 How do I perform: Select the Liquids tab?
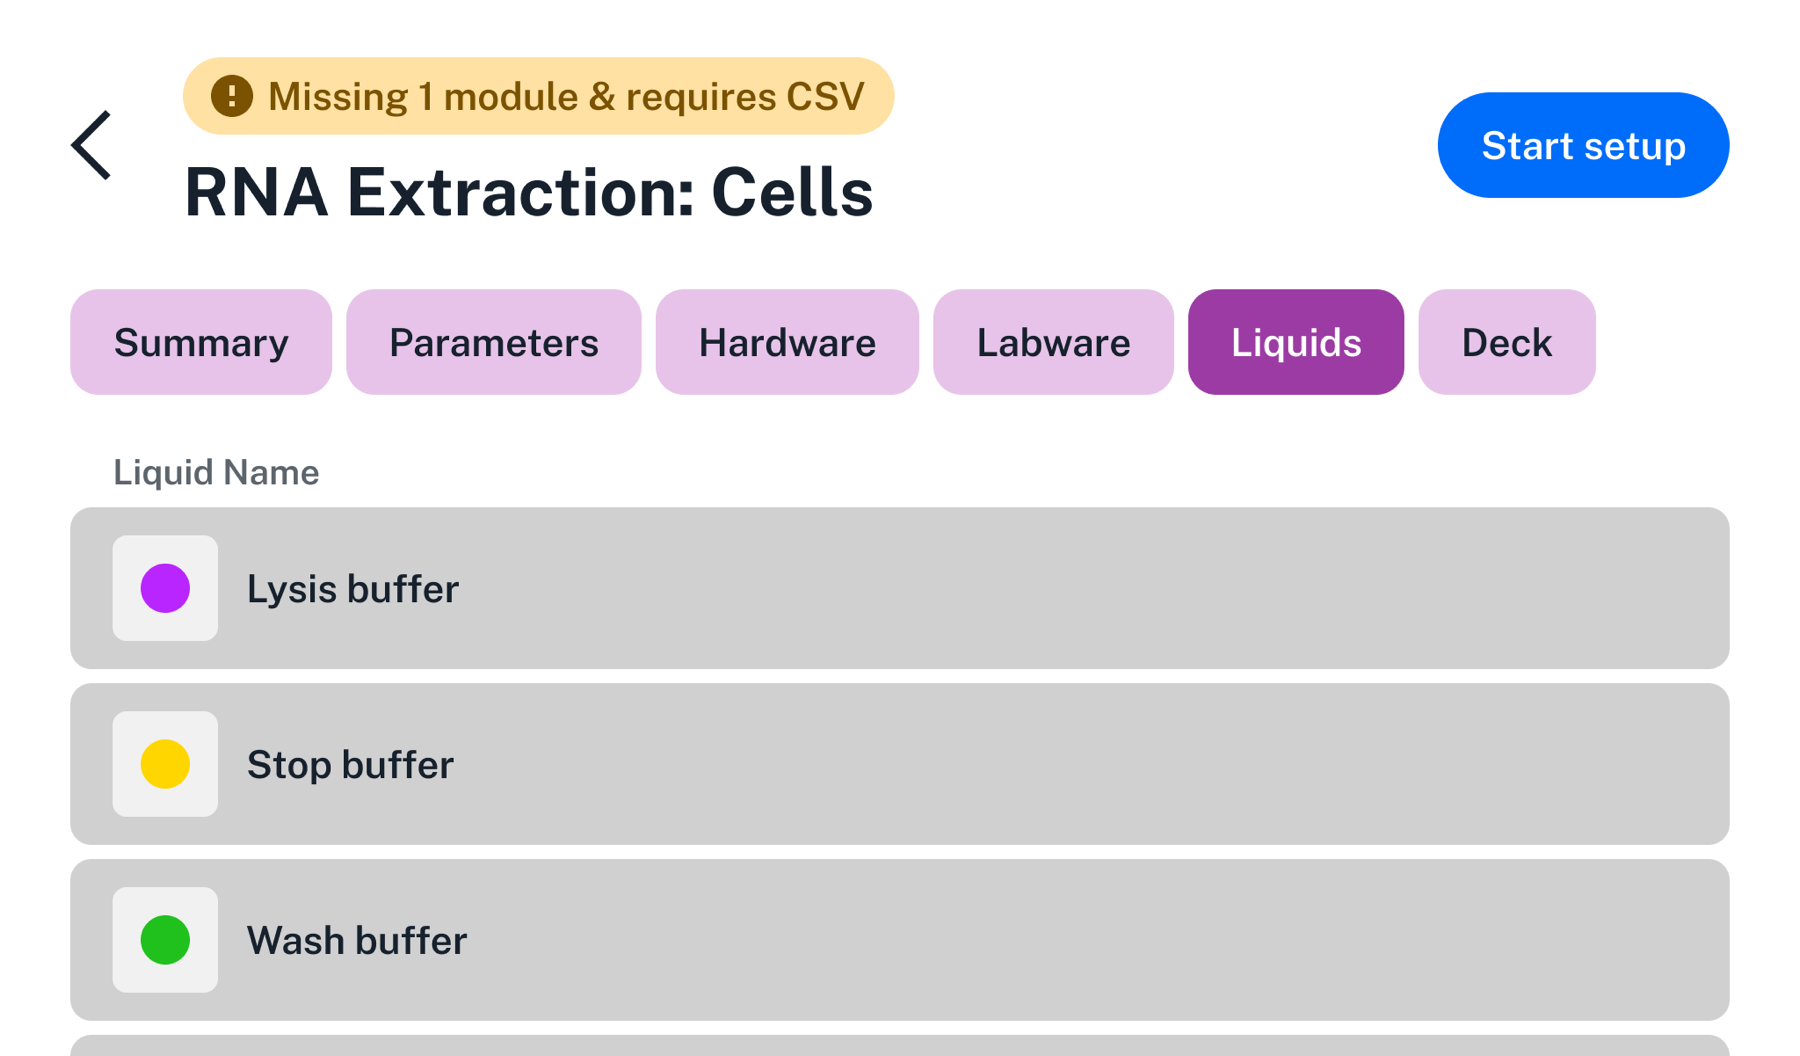pos(1295,342)
